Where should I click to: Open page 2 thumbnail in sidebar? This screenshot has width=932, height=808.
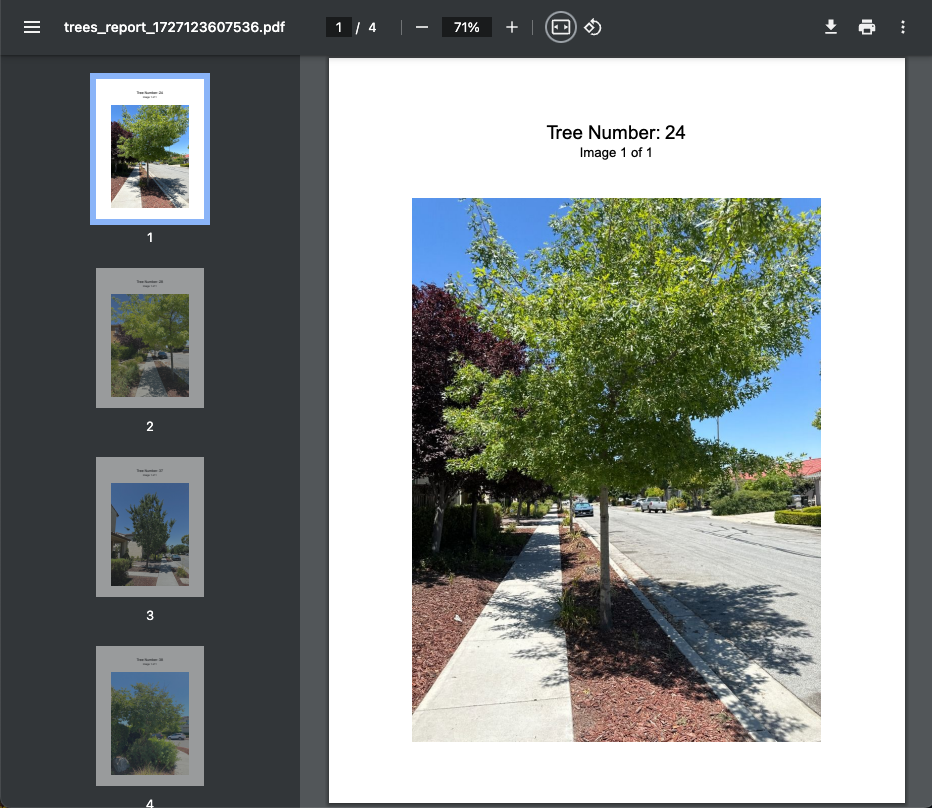pyautogui.click(x=150, y=338)
